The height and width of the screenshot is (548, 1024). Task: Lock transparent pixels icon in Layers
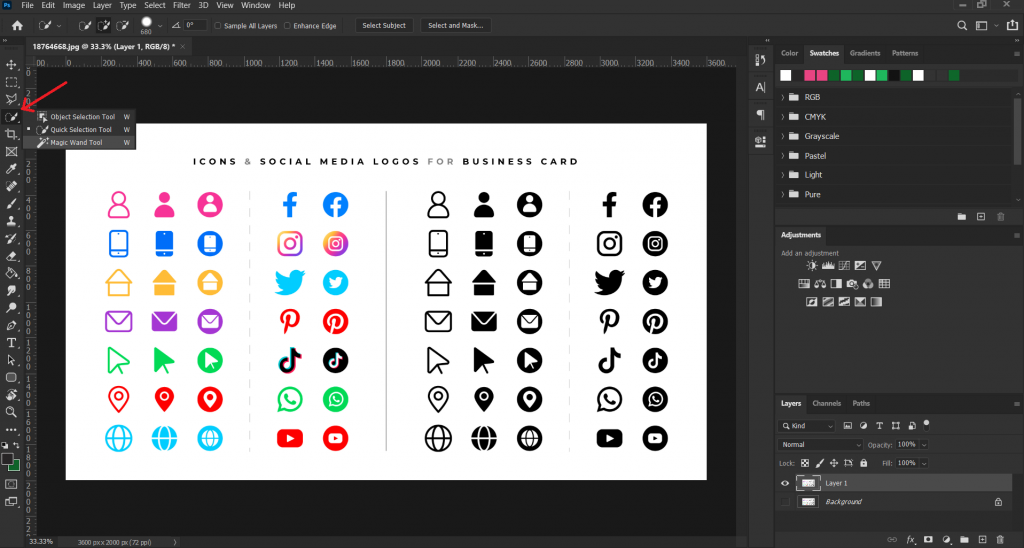click(x=805, y=463)
